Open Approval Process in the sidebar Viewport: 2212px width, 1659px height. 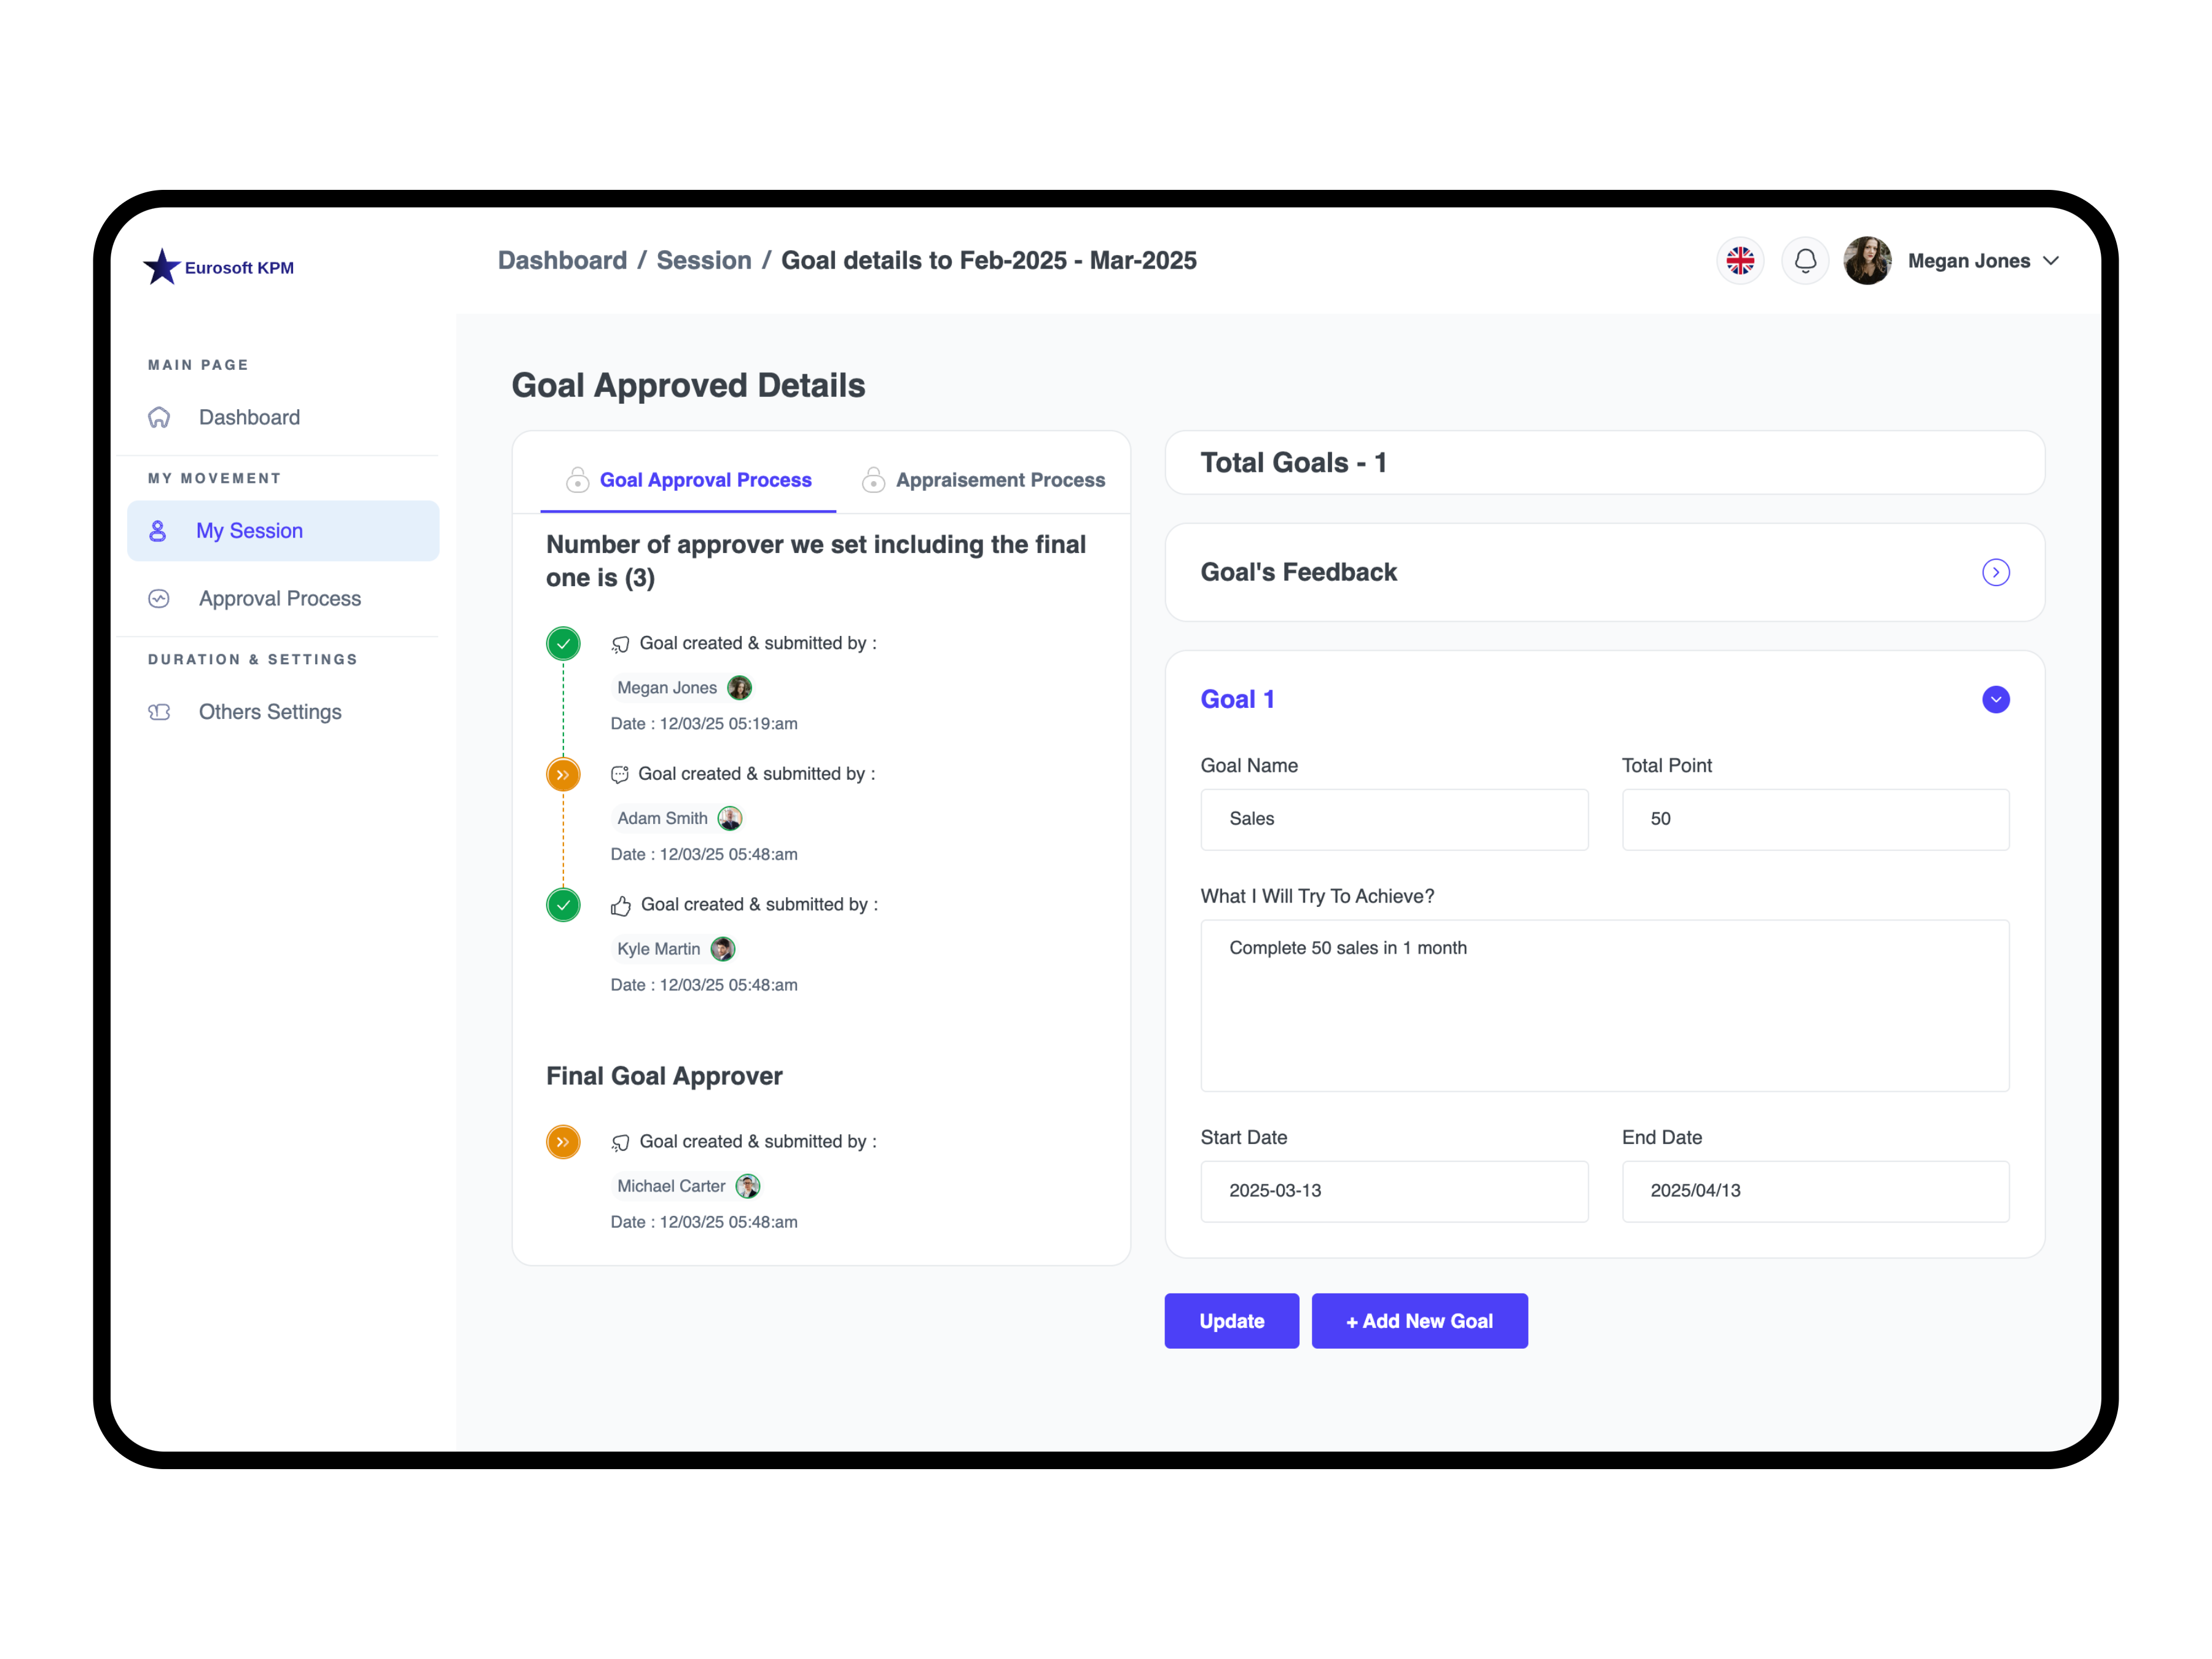click(x=279, y=598)
